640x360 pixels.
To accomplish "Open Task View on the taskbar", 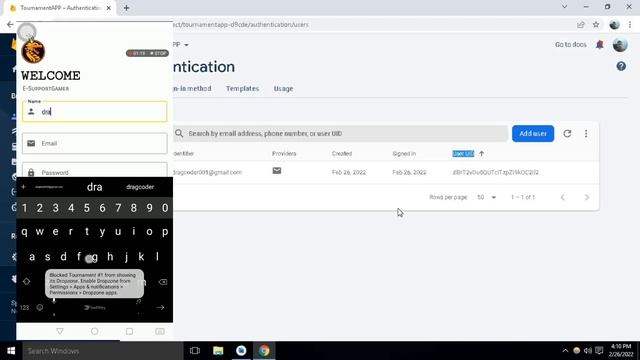I will click(195, 351).
